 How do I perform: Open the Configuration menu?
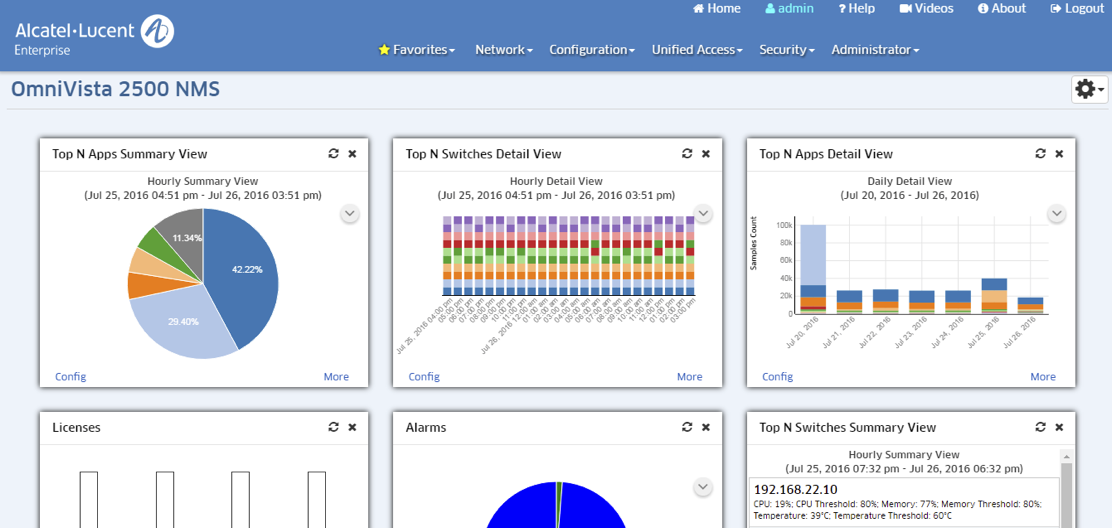(x=592, y=50)
